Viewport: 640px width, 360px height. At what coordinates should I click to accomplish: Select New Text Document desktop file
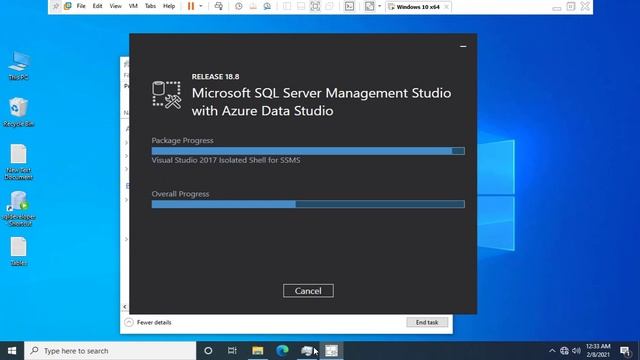[18, 162]
